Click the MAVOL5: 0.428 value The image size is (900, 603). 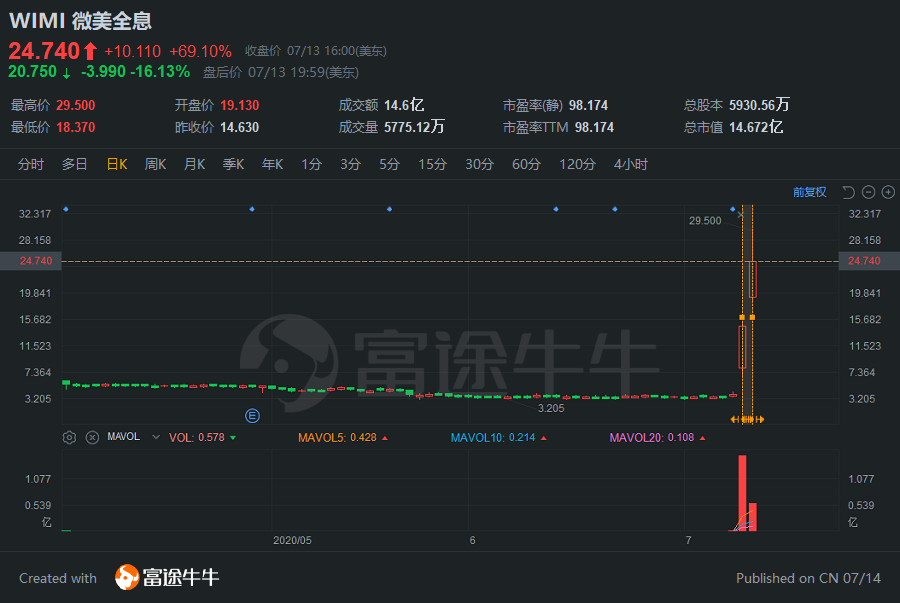pyautogui.click(x=338, y=438)
